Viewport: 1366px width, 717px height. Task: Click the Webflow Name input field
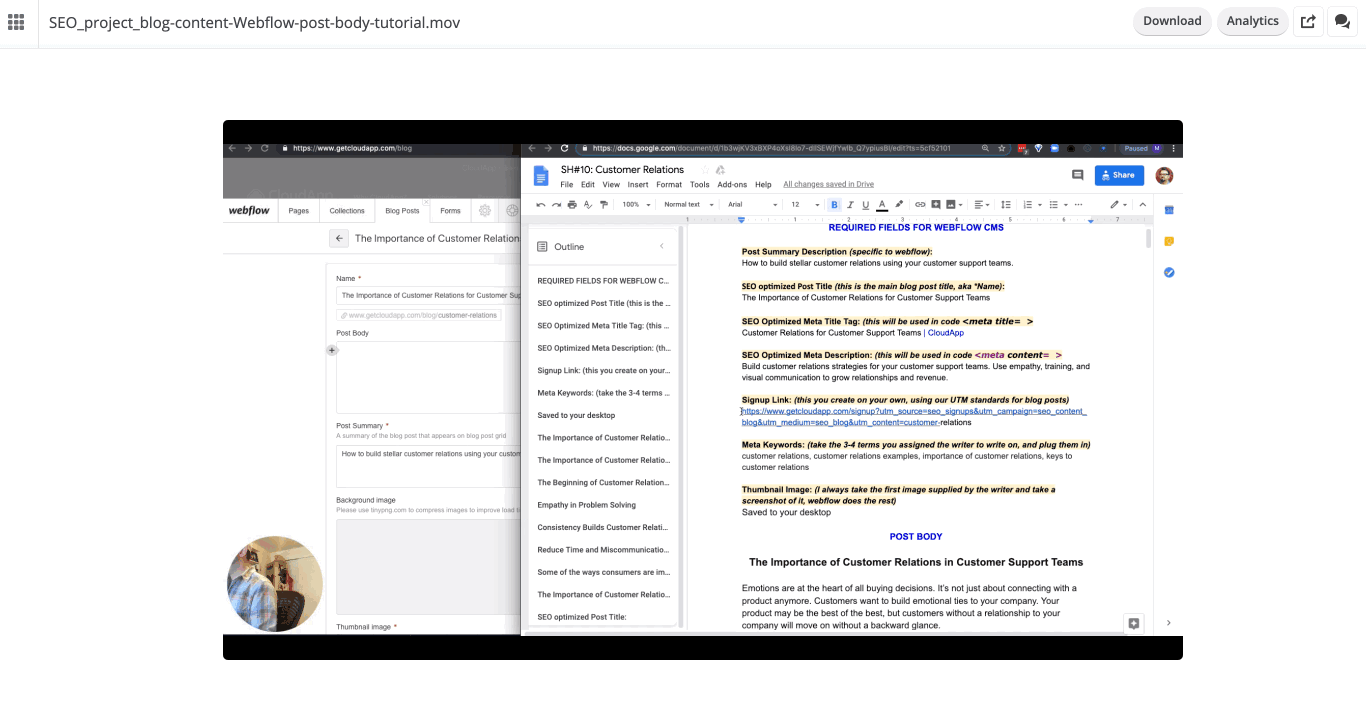pos(428,296)
